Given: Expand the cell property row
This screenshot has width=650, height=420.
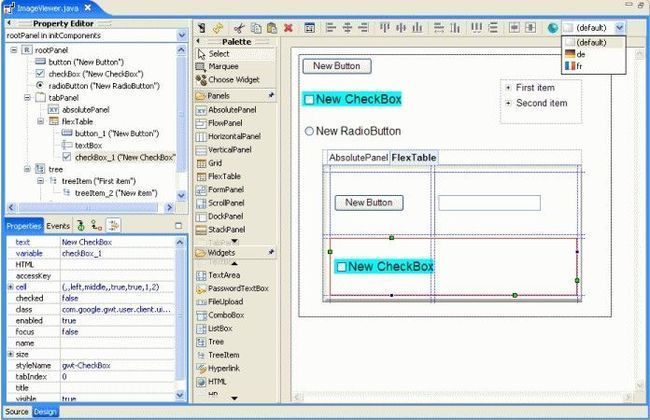Looking at the screenshot, I should (10, 287).
